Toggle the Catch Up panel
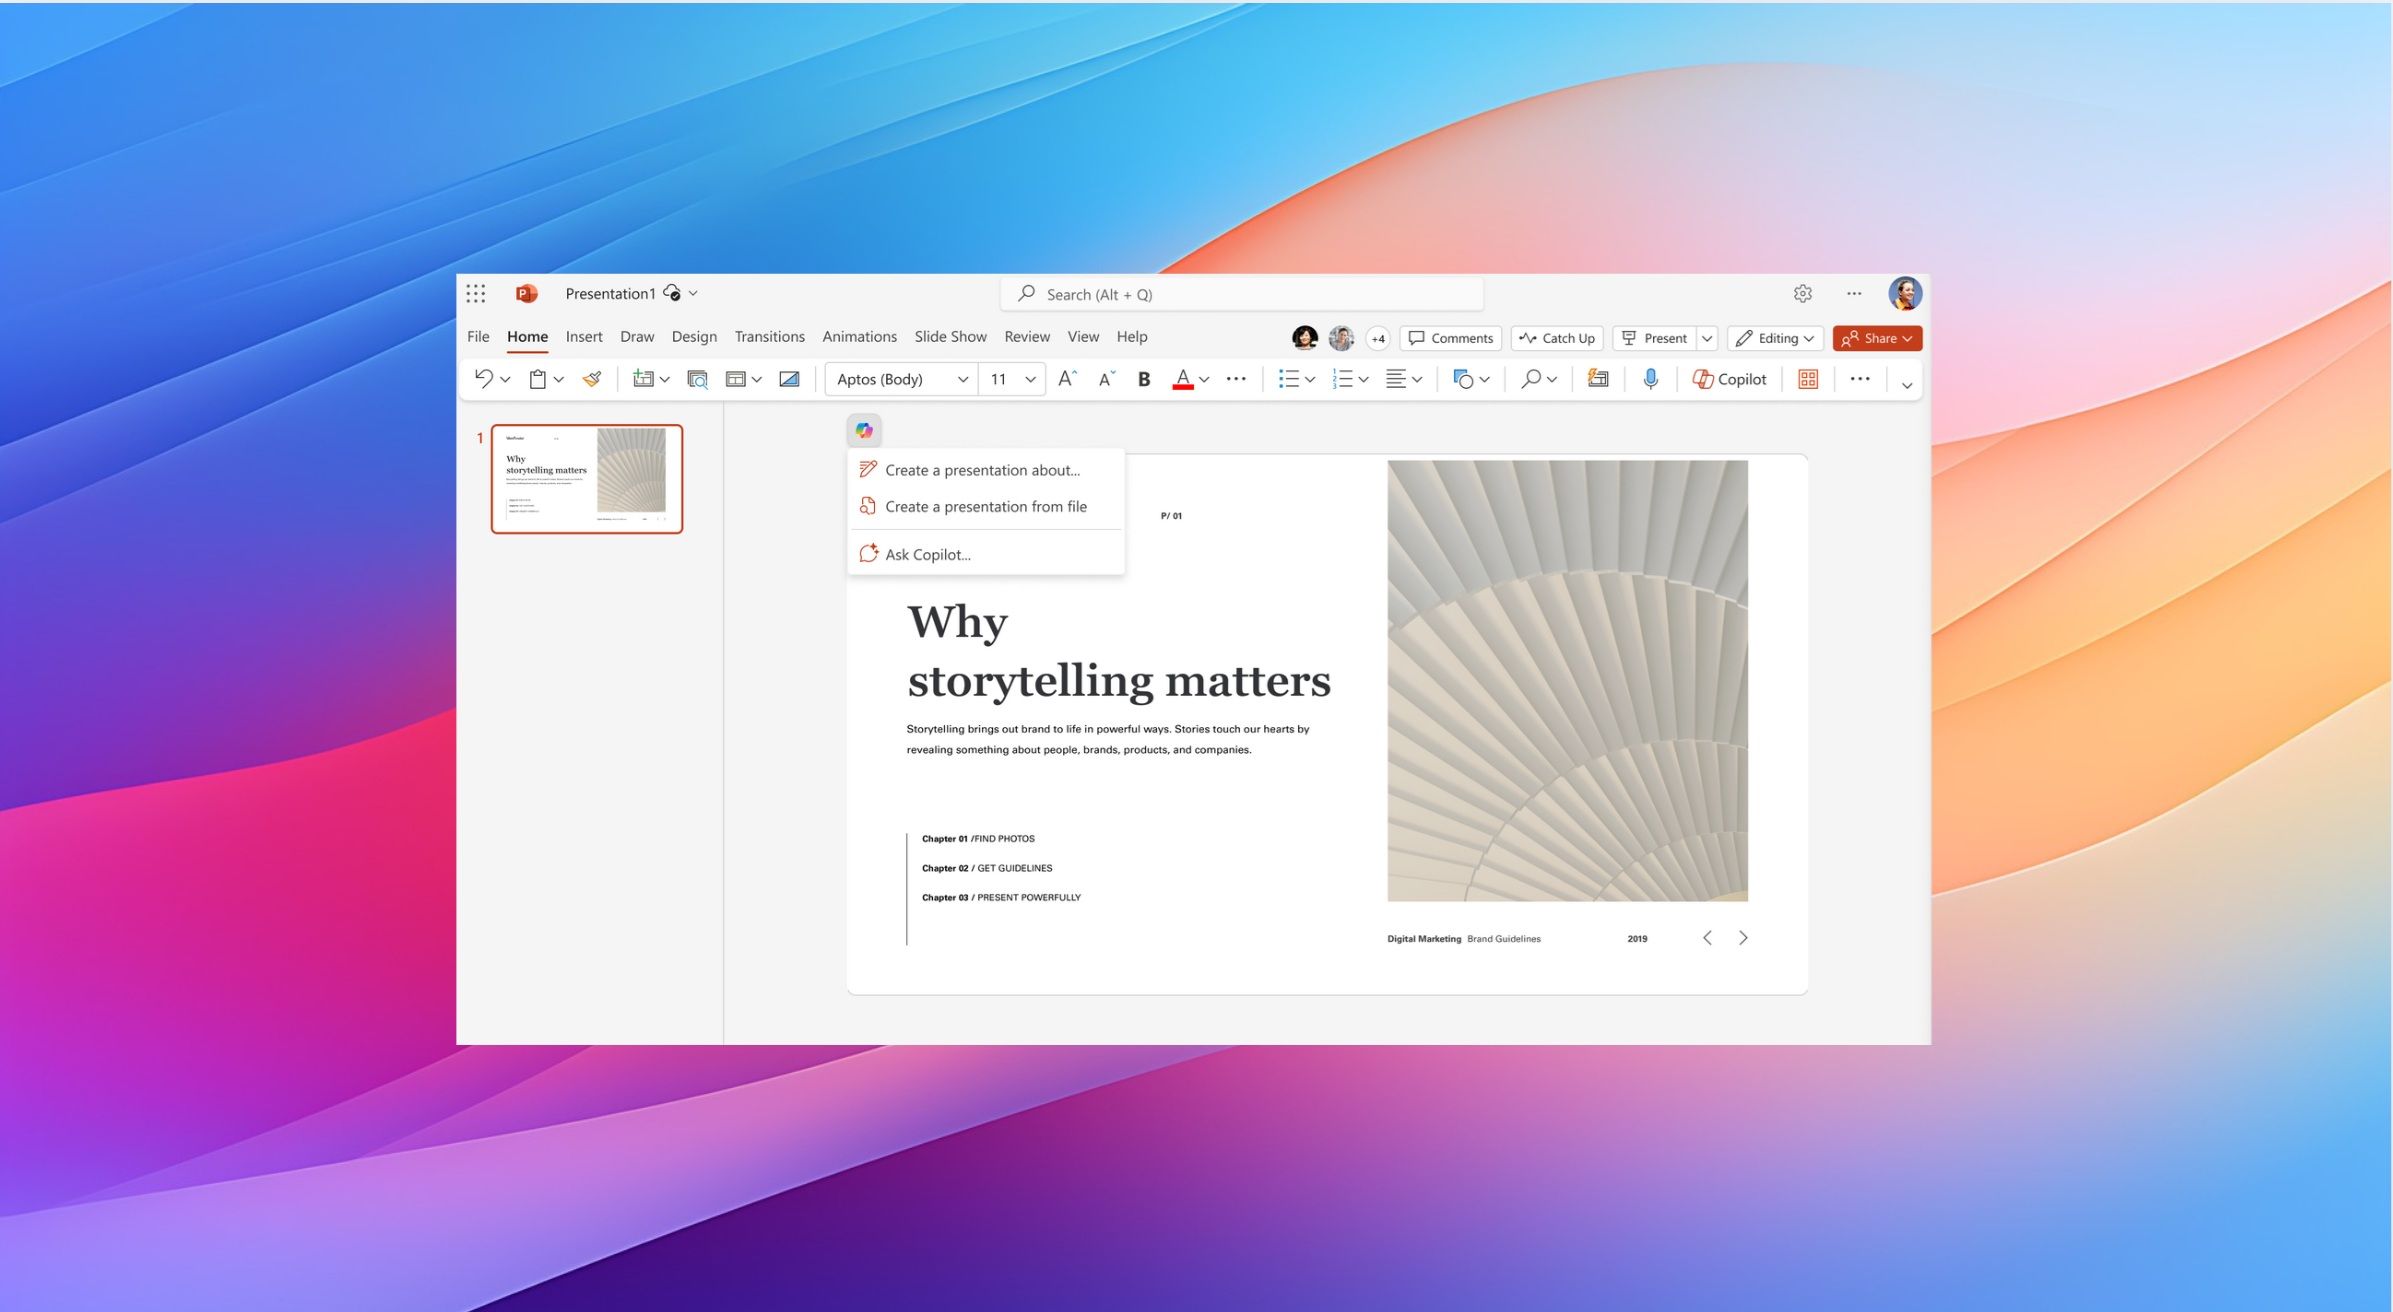2393x1312 pixels. (x=1556, y=338)
